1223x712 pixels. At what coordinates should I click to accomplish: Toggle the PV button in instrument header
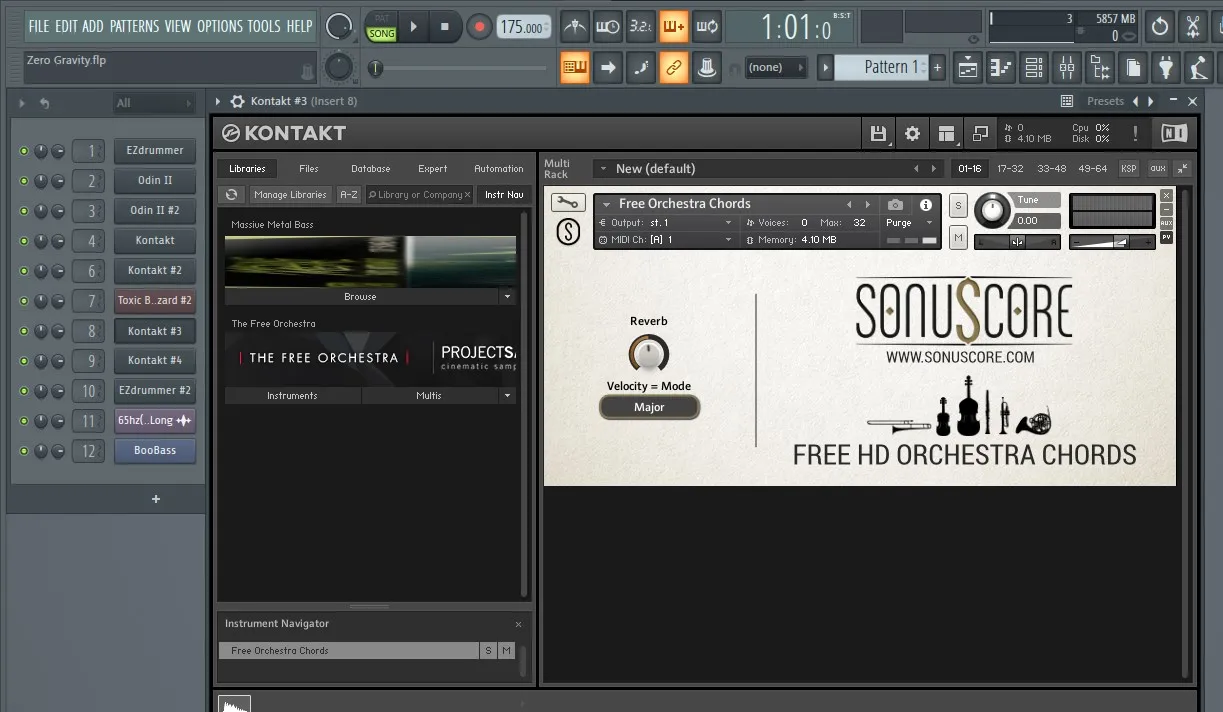(1166, 237)
